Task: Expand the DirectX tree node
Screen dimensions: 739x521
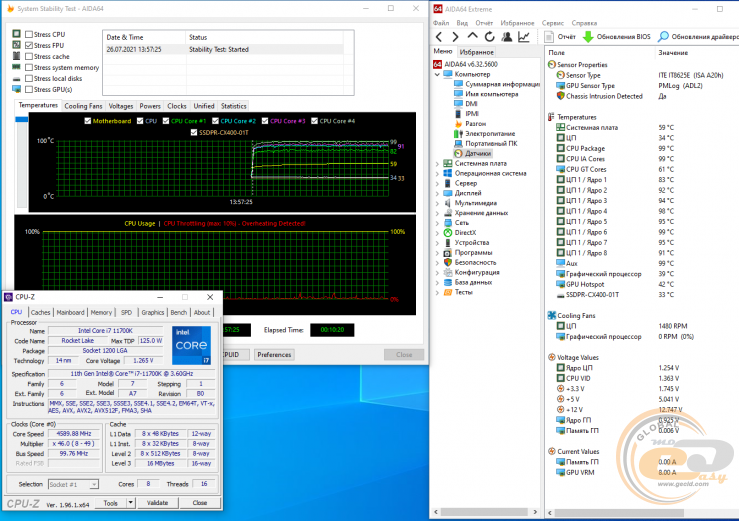Action: pos(437,233)
